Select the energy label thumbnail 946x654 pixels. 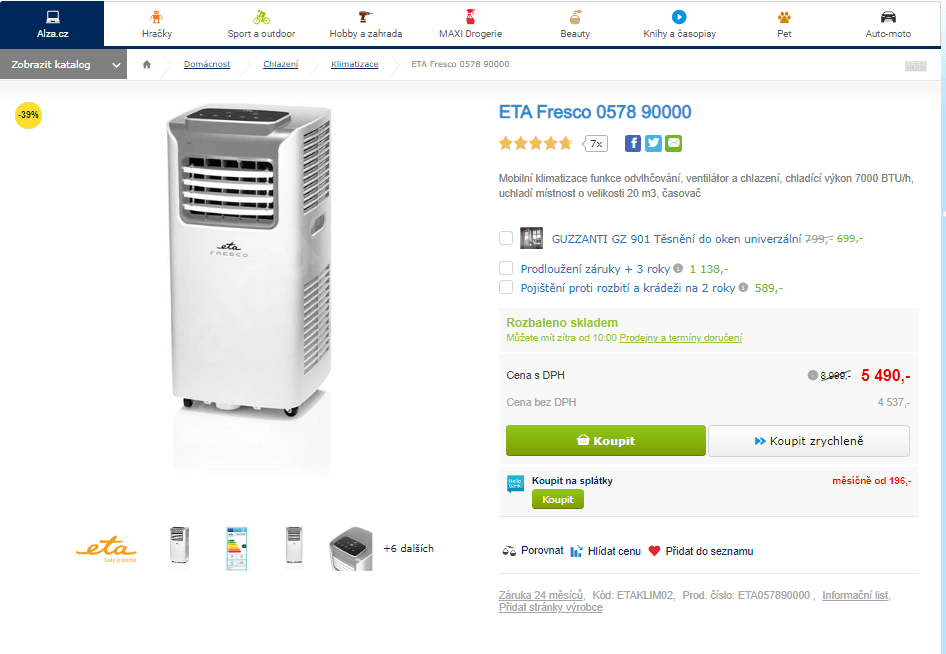pos(236,548)
